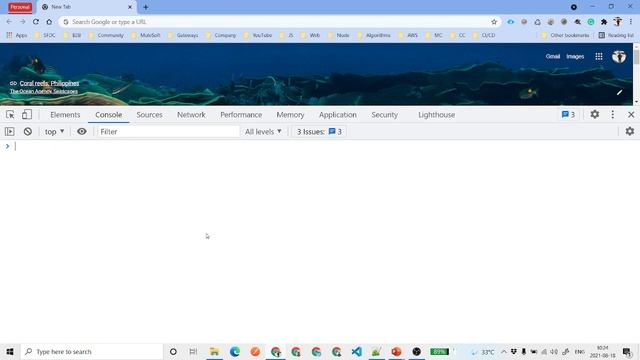Viewport: 640px width, 360px height.
Task: Open the Elements tab
Action: coord(65,115)
